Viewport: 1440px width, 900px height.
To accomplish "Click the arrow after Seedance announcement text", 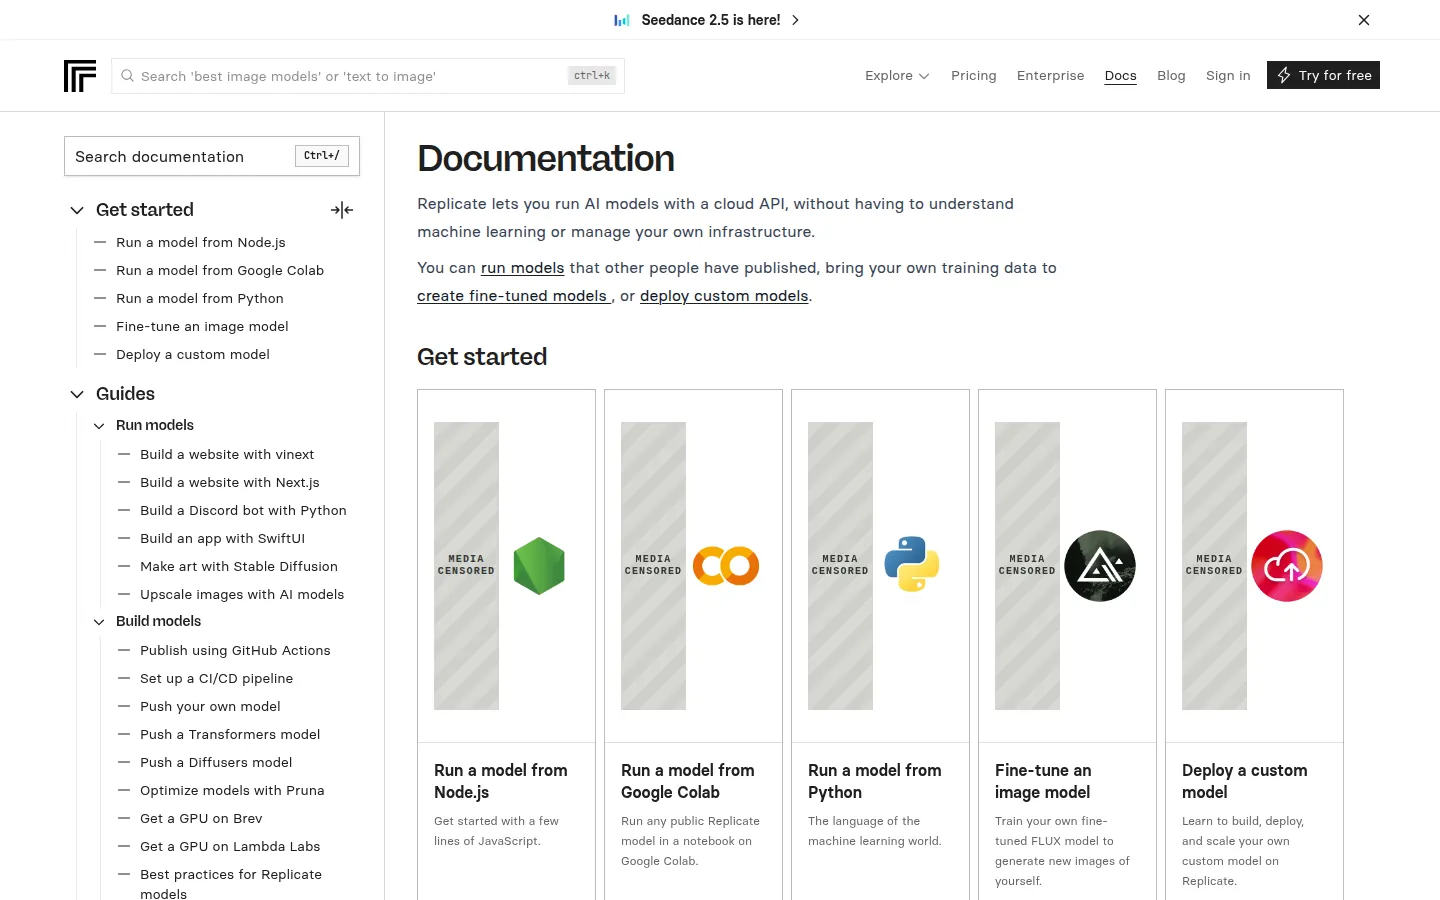I will pyautogui.click(x=795, y=20).
